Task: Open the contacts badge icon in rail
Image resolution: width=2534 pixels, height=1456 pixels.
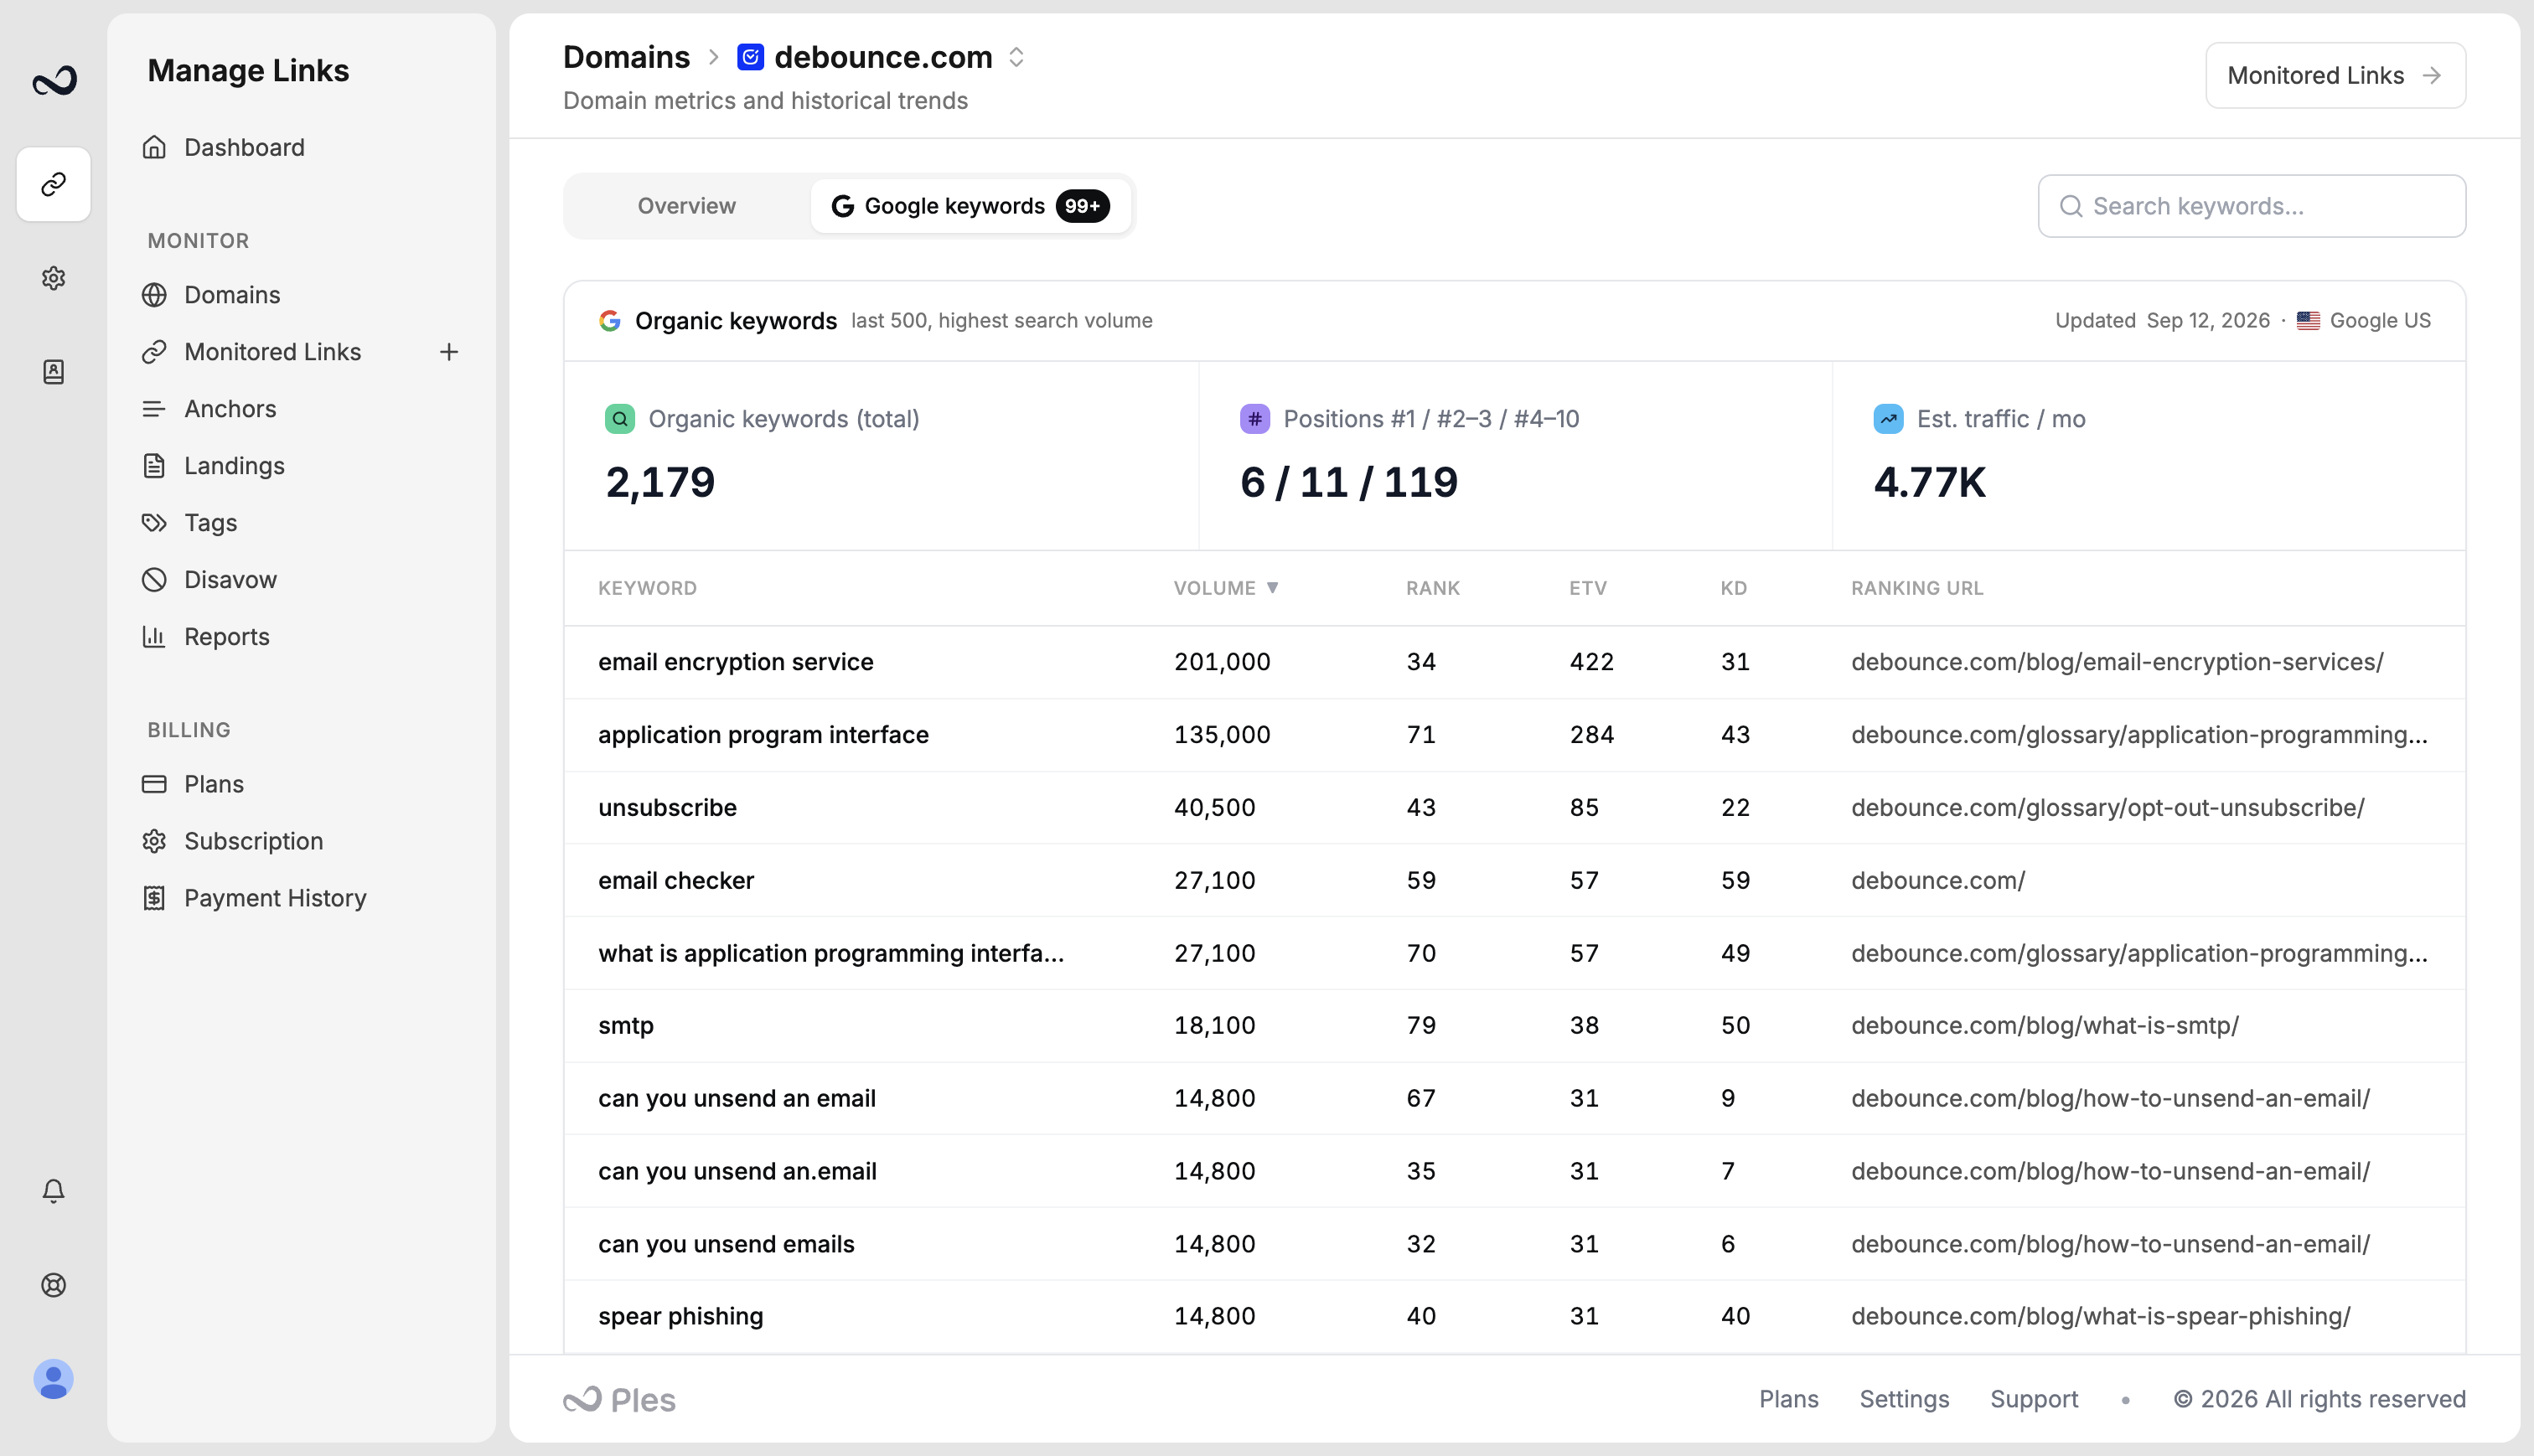Action: coord(54,372)
